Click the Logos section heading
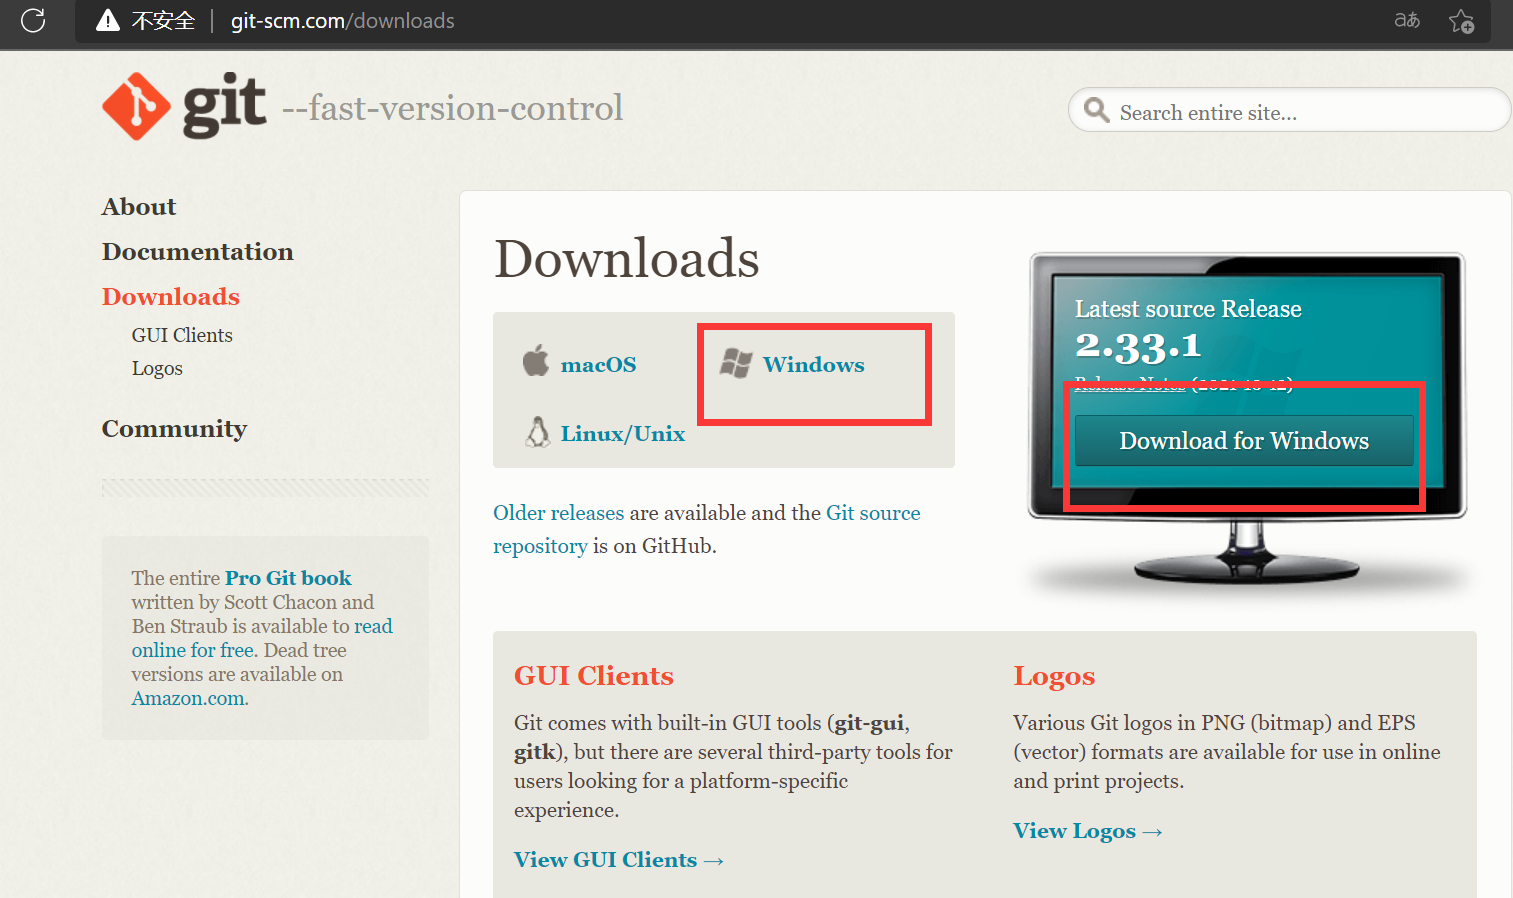Viewport: 1513px width, 898px height. click(x=1054, y=677)
